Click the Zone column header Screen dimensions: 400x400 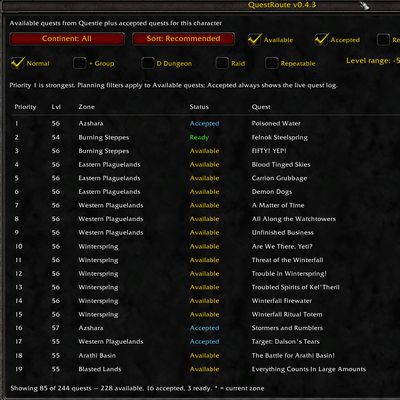[x=87, y=107]
